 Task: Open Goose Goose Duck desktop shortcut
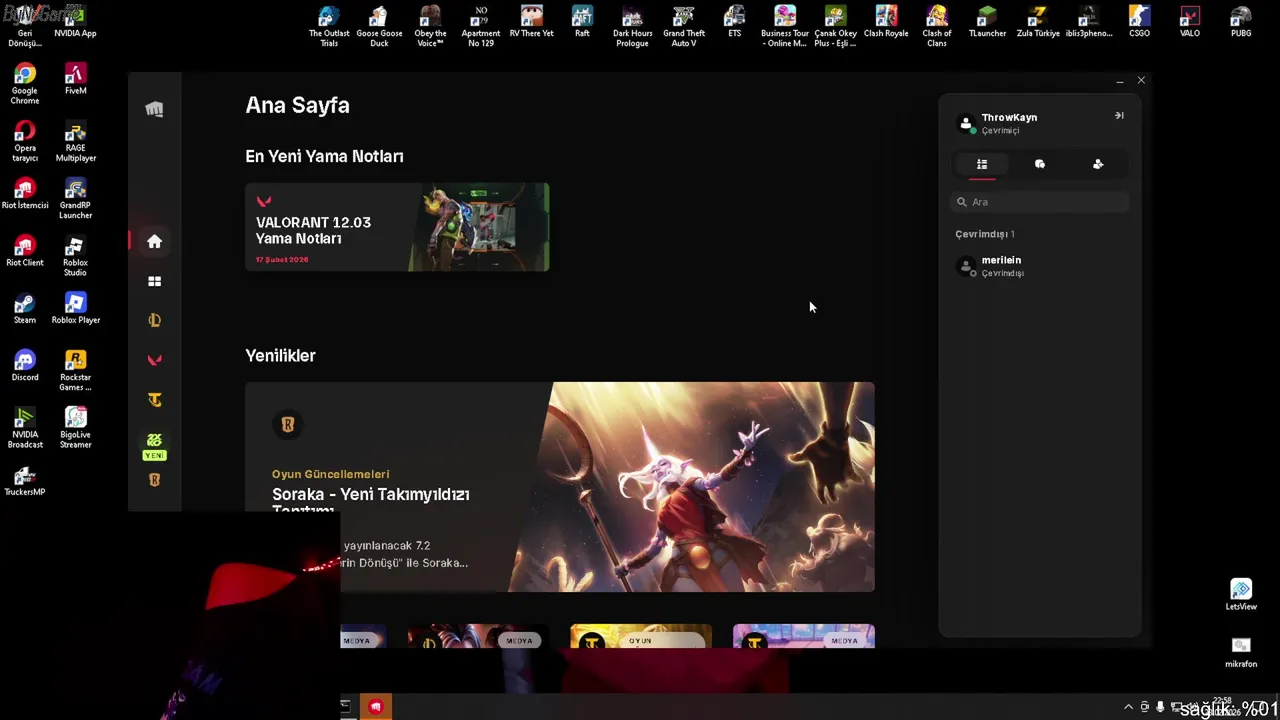pos(379,27)
